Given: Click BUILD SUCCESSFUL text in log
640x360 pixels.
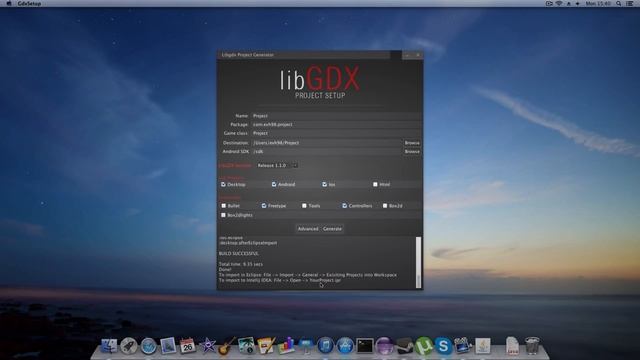Looking at the screenshot, I should [x=238, y=253].
